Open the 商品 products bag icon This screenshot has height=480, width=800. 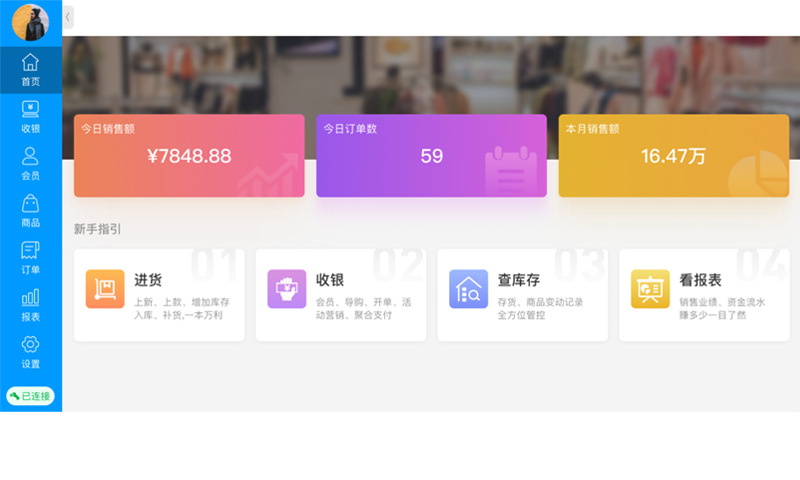click(x=30, y=204)
